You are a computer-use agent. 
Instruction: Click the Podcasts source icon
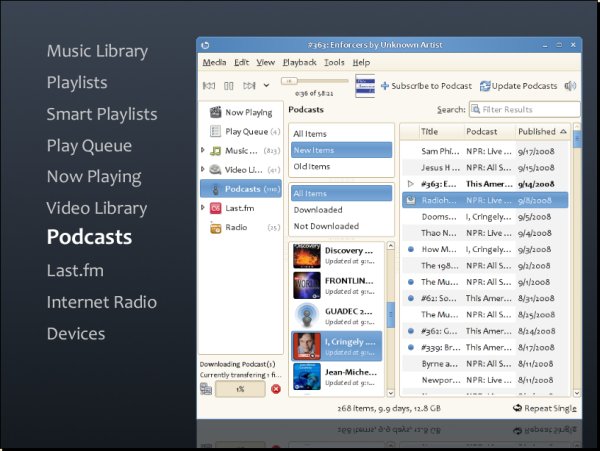click(x=215, y=189)
